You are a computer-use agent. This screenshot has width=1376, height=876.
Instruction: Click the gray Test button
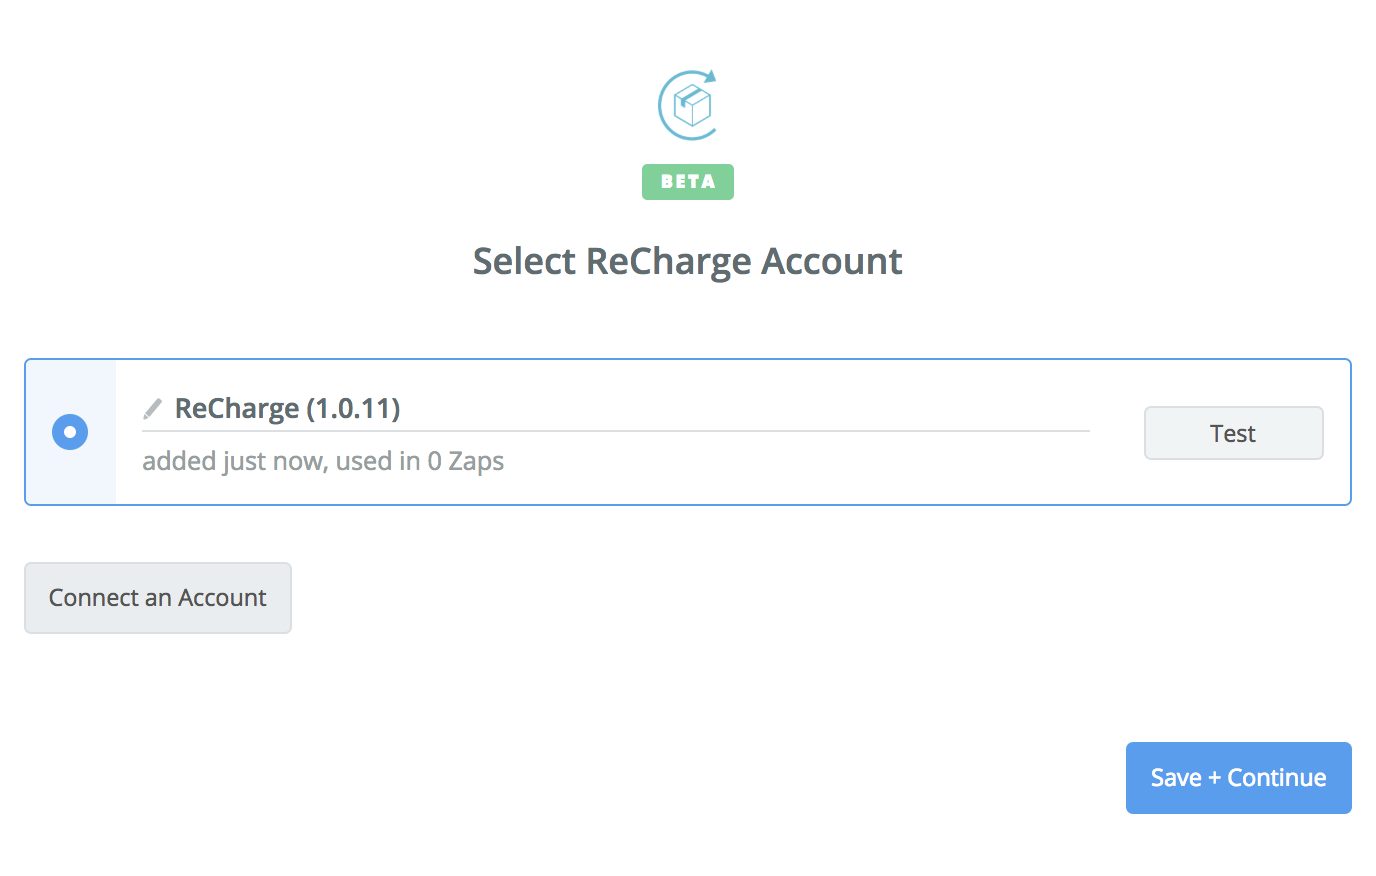point(1233,433)
